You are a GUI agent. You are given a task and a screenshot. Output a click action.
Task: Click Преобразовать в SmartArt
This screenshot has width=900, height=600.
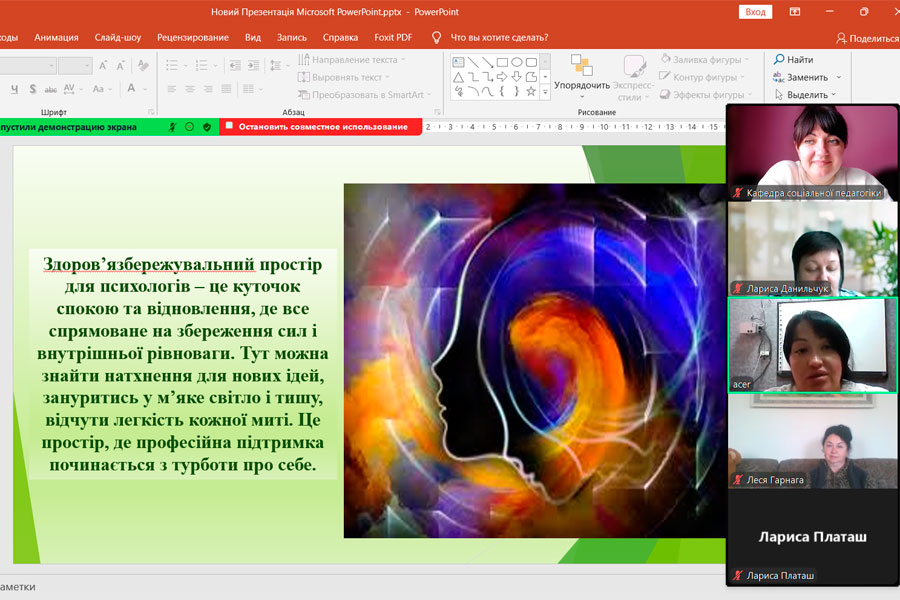364,95
